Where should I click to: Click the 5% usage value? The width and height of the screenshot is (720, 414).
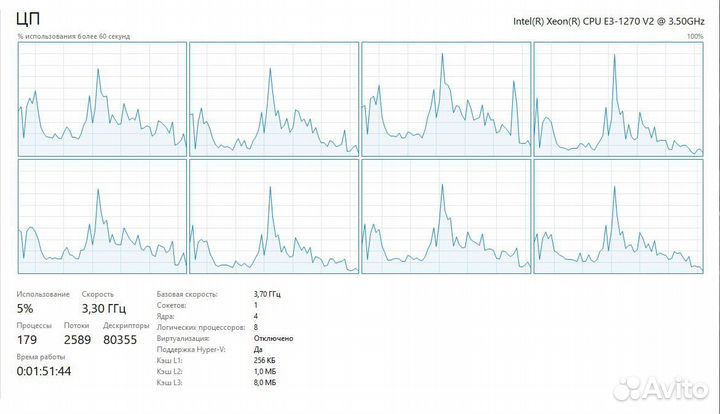pyautogui.click(x=26, y=308)
